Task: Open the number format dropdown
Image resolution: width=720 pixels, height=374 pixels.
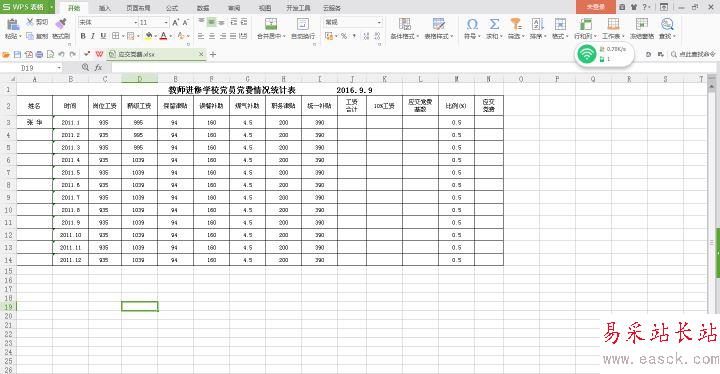Action: pyautogui.click(x=379, y=23)
